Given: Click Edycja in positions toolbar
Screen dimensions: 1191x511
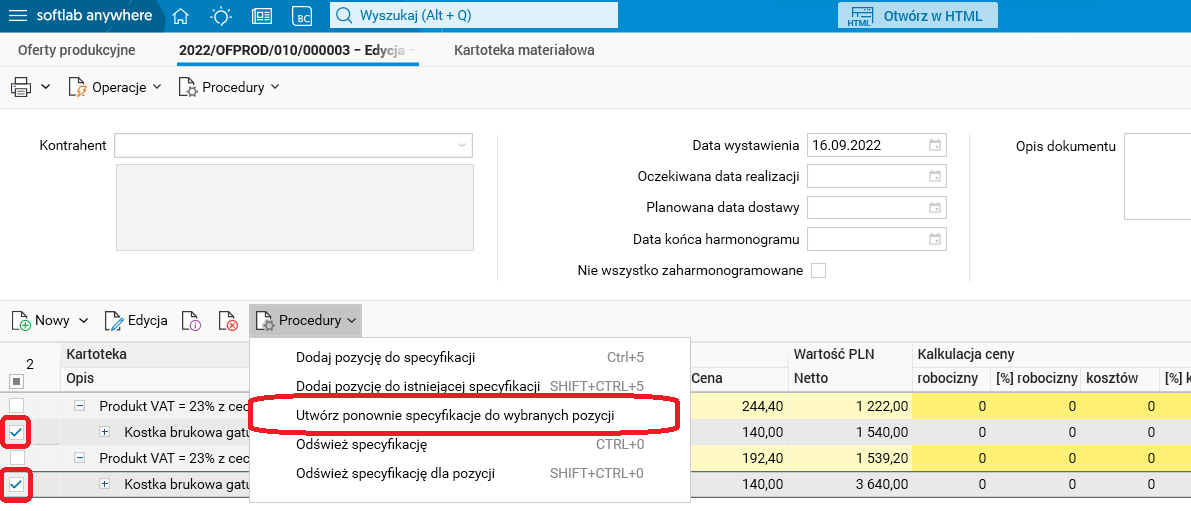Looking at the screenshot, I should (136, 320).
